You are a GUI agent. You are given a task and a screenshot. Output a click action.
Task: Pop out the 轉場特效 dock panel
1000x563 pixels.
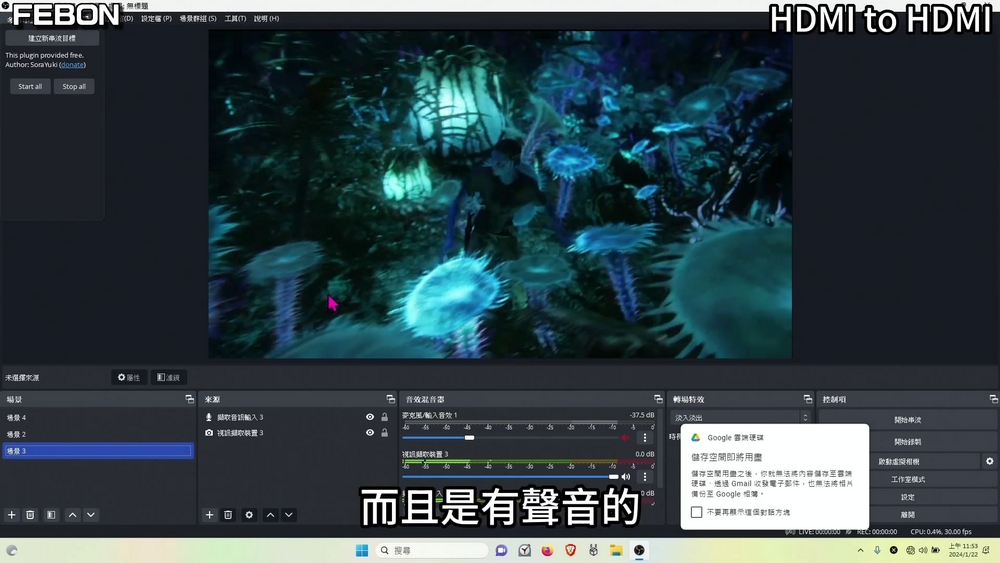click(807, 398)
